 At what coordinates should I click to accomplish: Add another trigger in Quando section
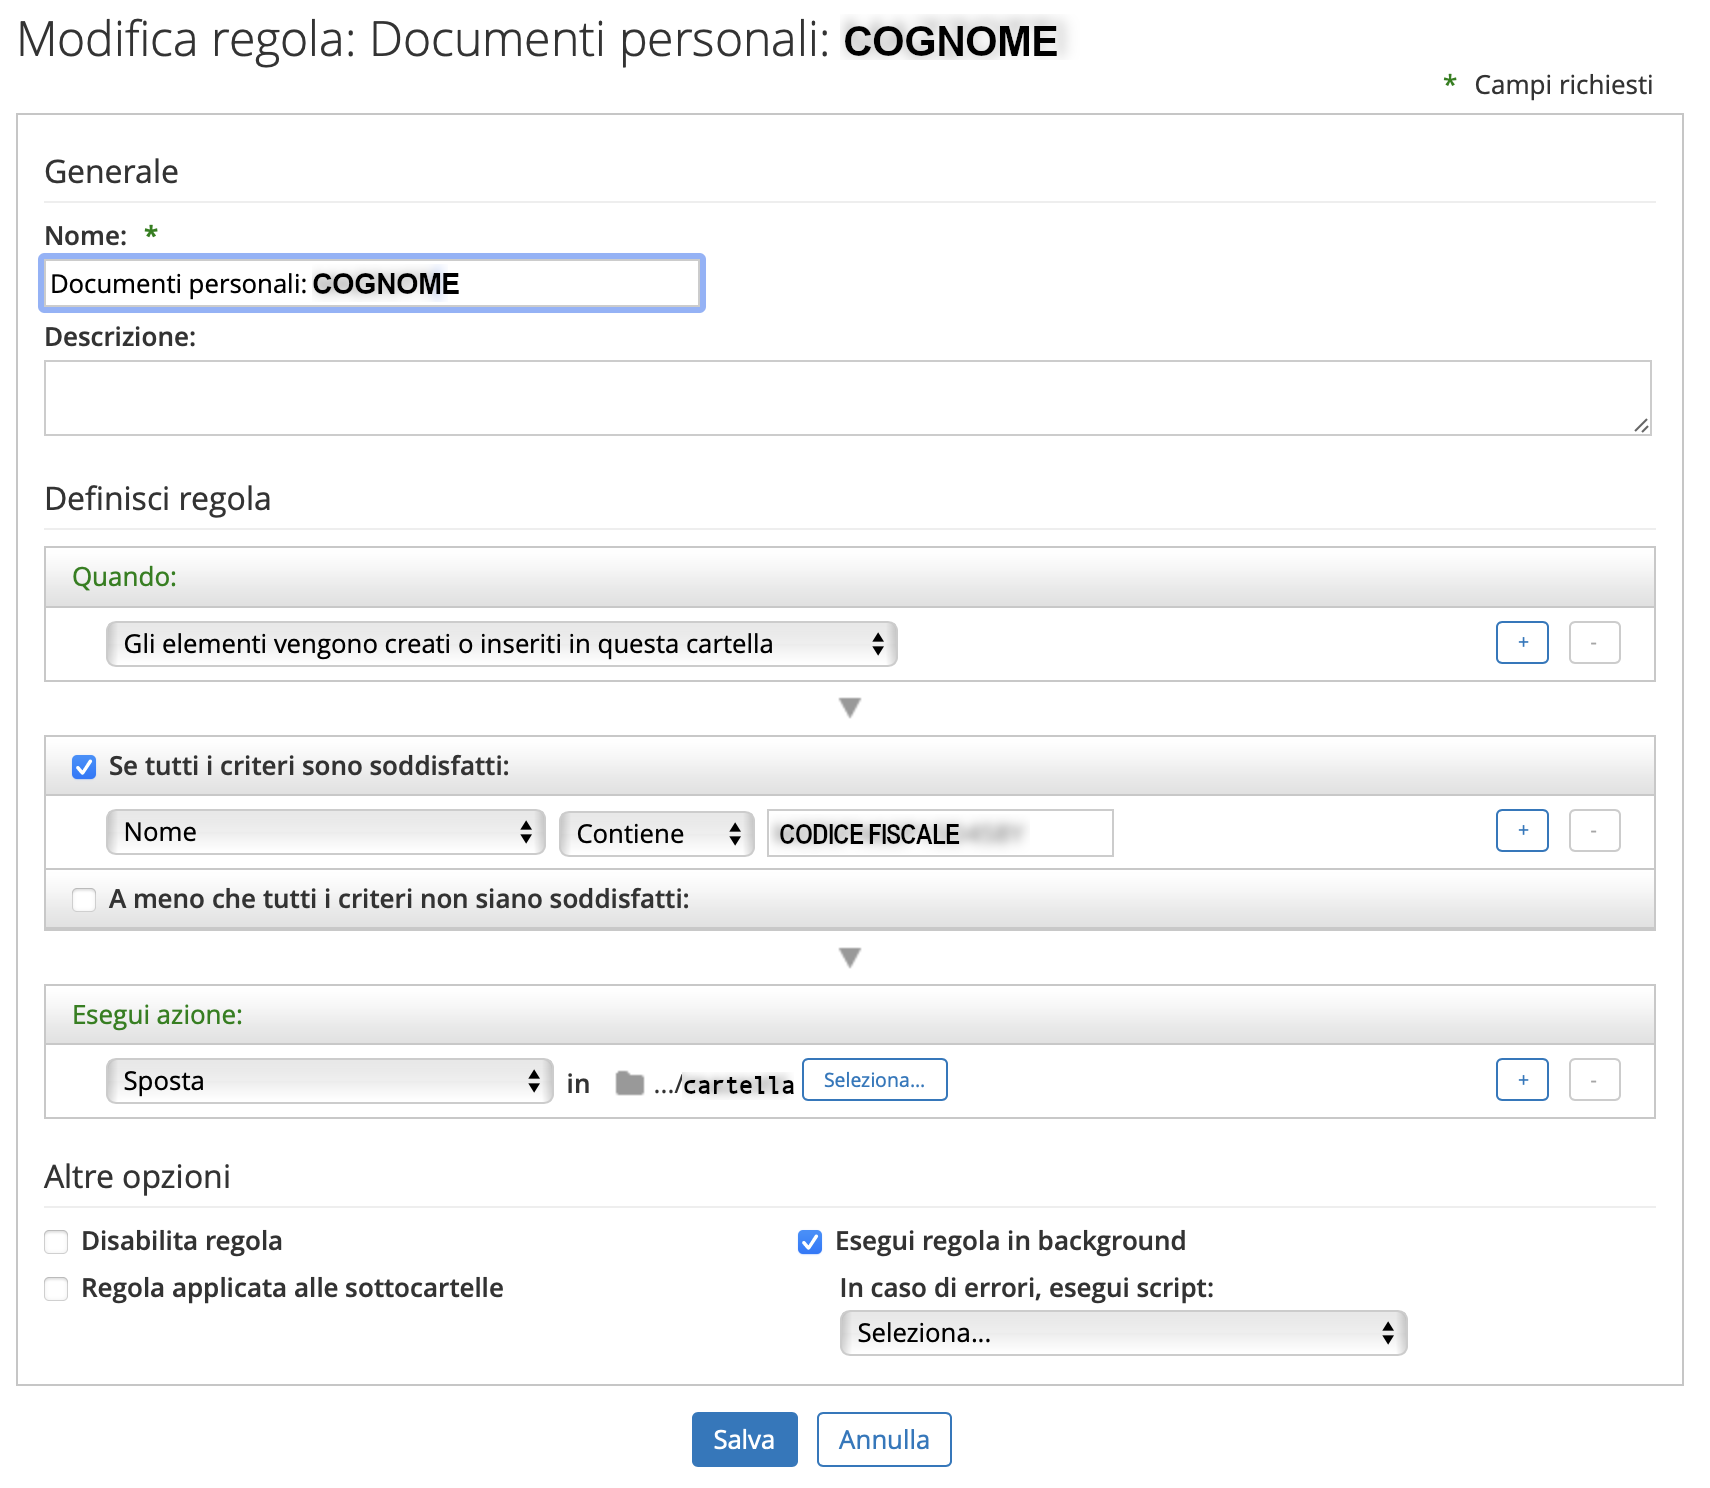coord(1521,642)
